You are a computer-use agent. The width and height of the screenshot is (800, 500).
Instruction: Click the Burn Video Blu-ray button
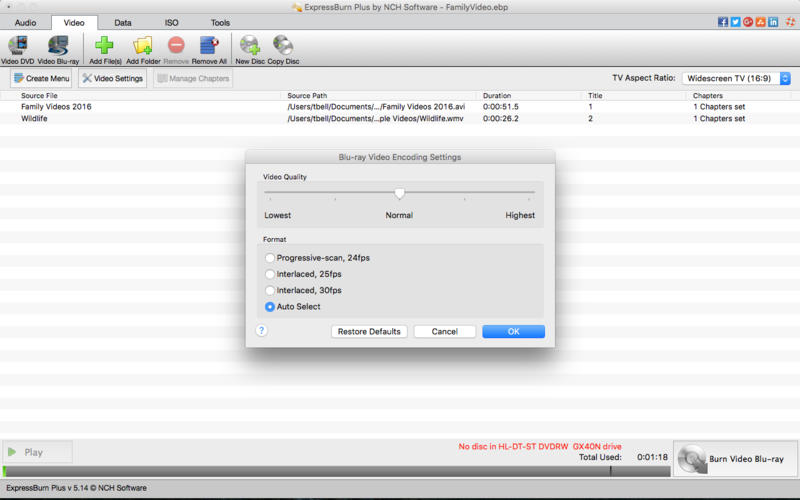coord(735,459)
